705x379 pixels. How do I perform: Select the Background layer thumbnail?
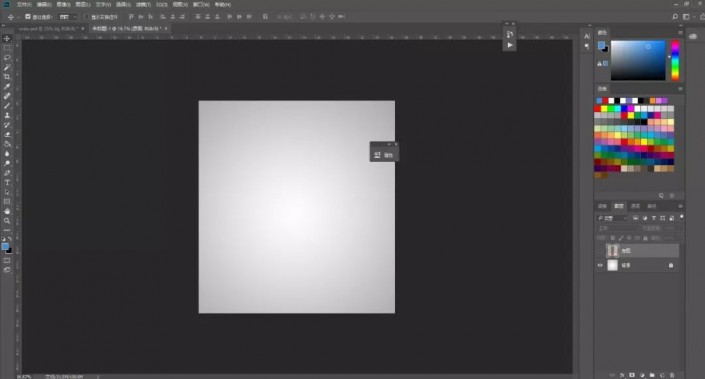click(x=612, y=265)
